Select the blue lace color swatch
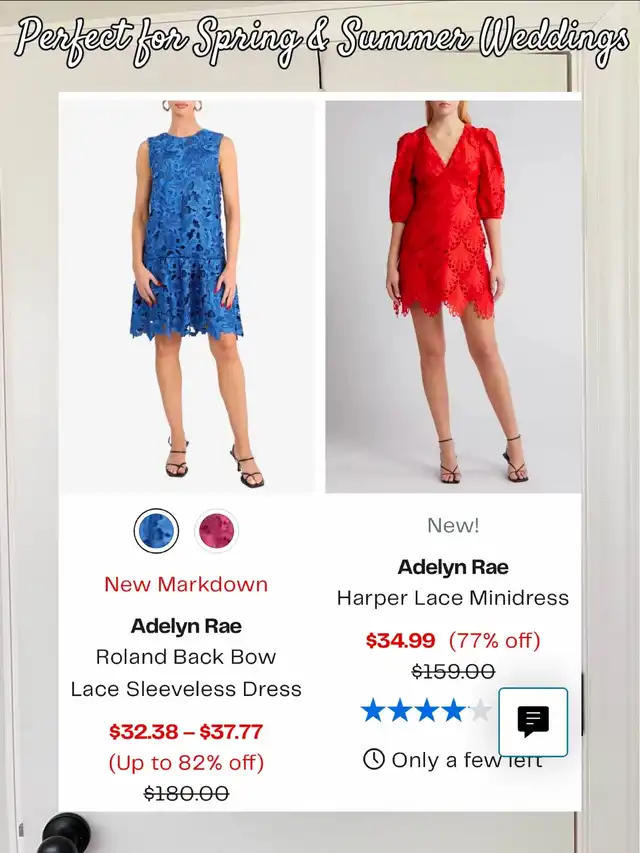Screen dimensions: 640x853 click(x=156, y=531)
